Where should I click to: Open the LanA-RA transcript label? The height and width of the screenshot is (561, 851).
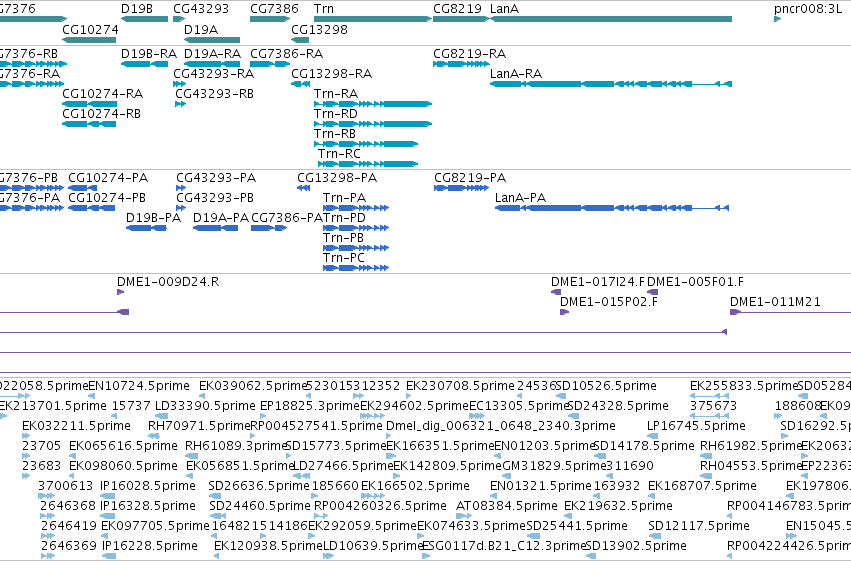516,74
